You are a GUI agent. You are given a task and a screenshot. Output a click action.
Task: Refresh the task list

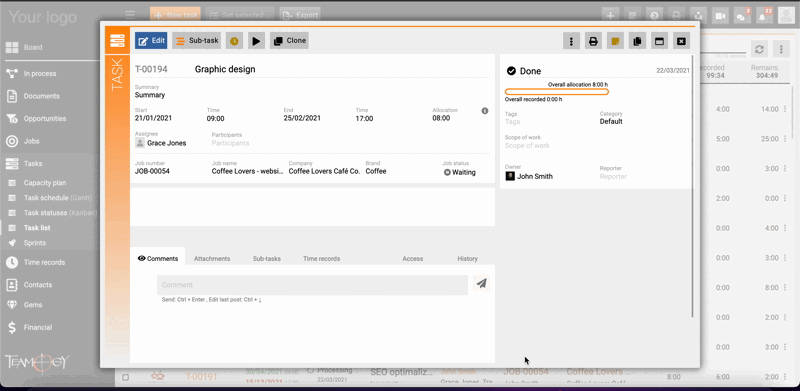coord(759,49)
